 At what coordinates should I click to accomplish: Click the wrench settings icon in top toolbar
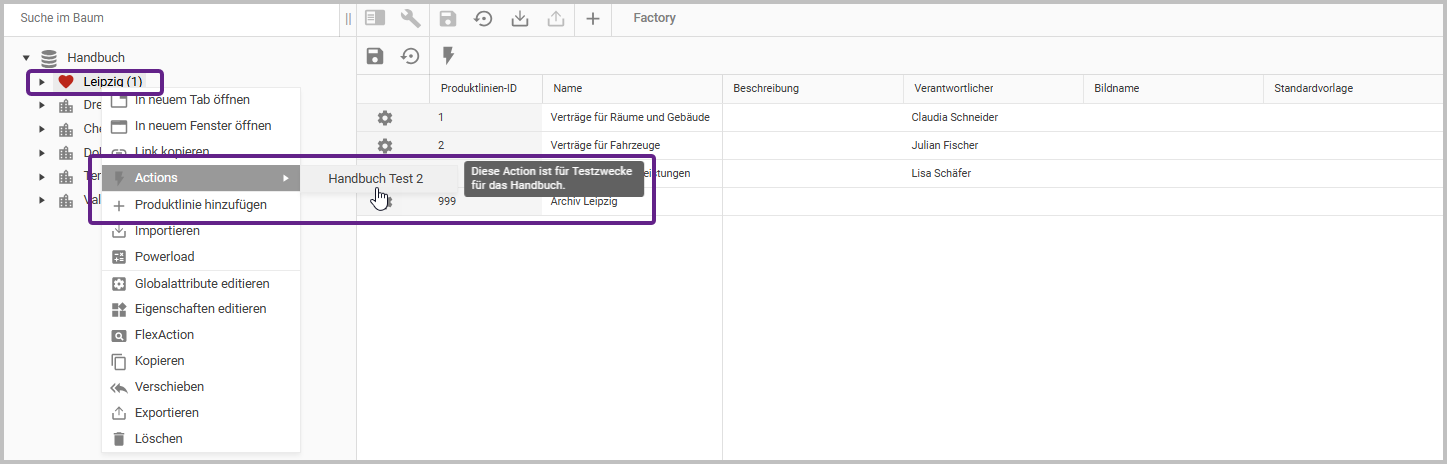point(410,18)
